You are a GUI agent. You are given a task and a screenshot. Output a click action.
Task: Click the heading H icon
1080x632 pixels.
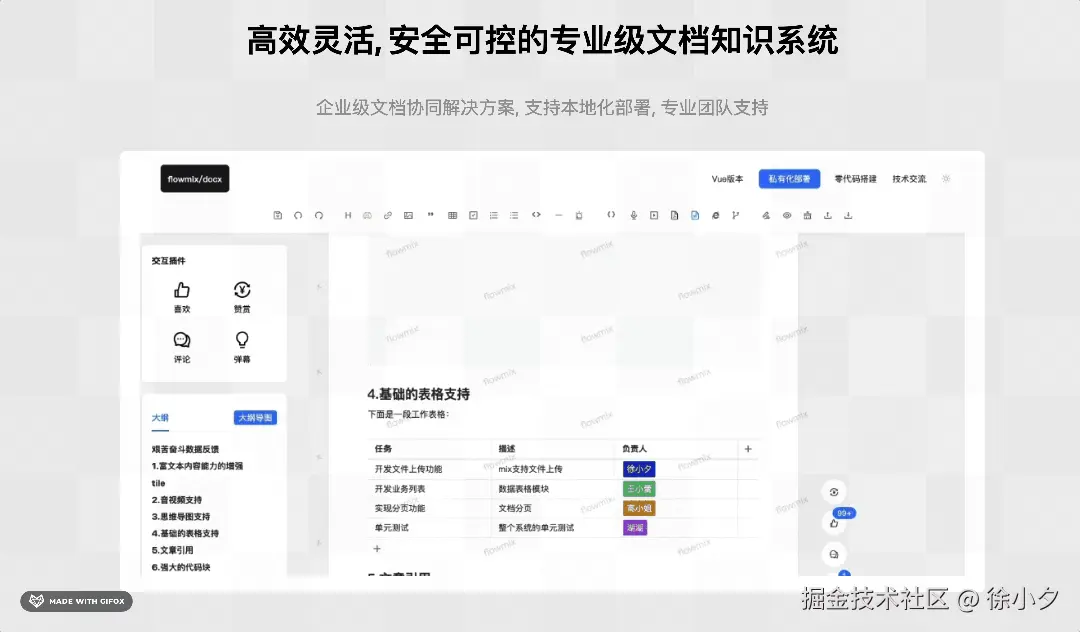(x=347, y=214)
